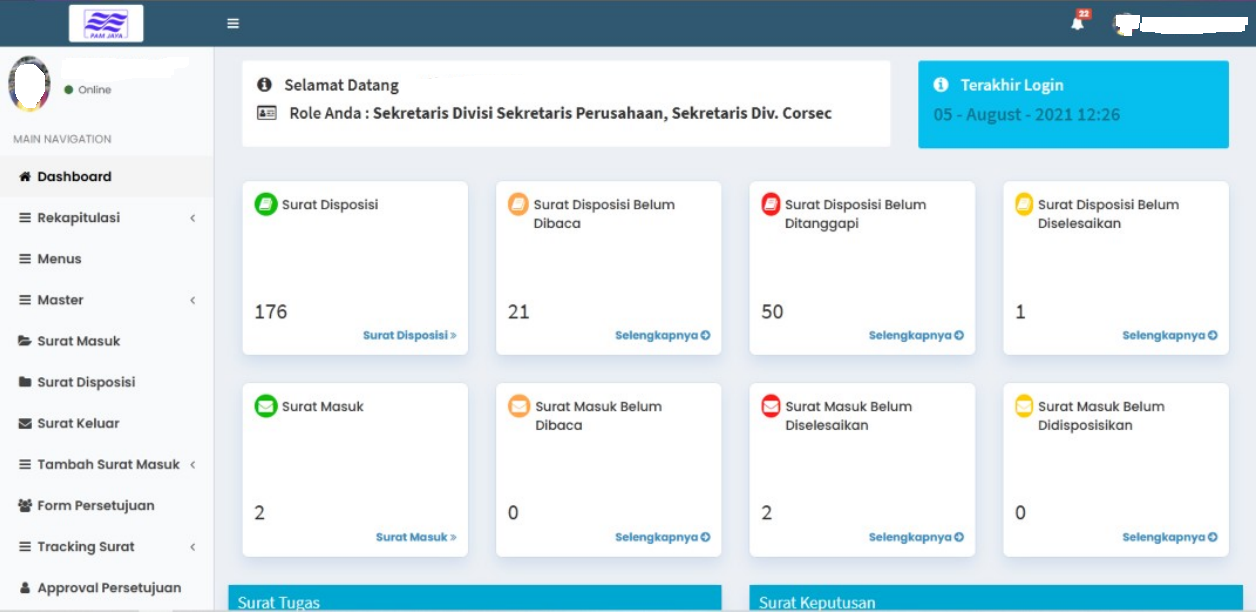Go to Approval Persetujuan menu item
Image resolution: width=1259 pixels, height=612 pixels.
point(108,588)
